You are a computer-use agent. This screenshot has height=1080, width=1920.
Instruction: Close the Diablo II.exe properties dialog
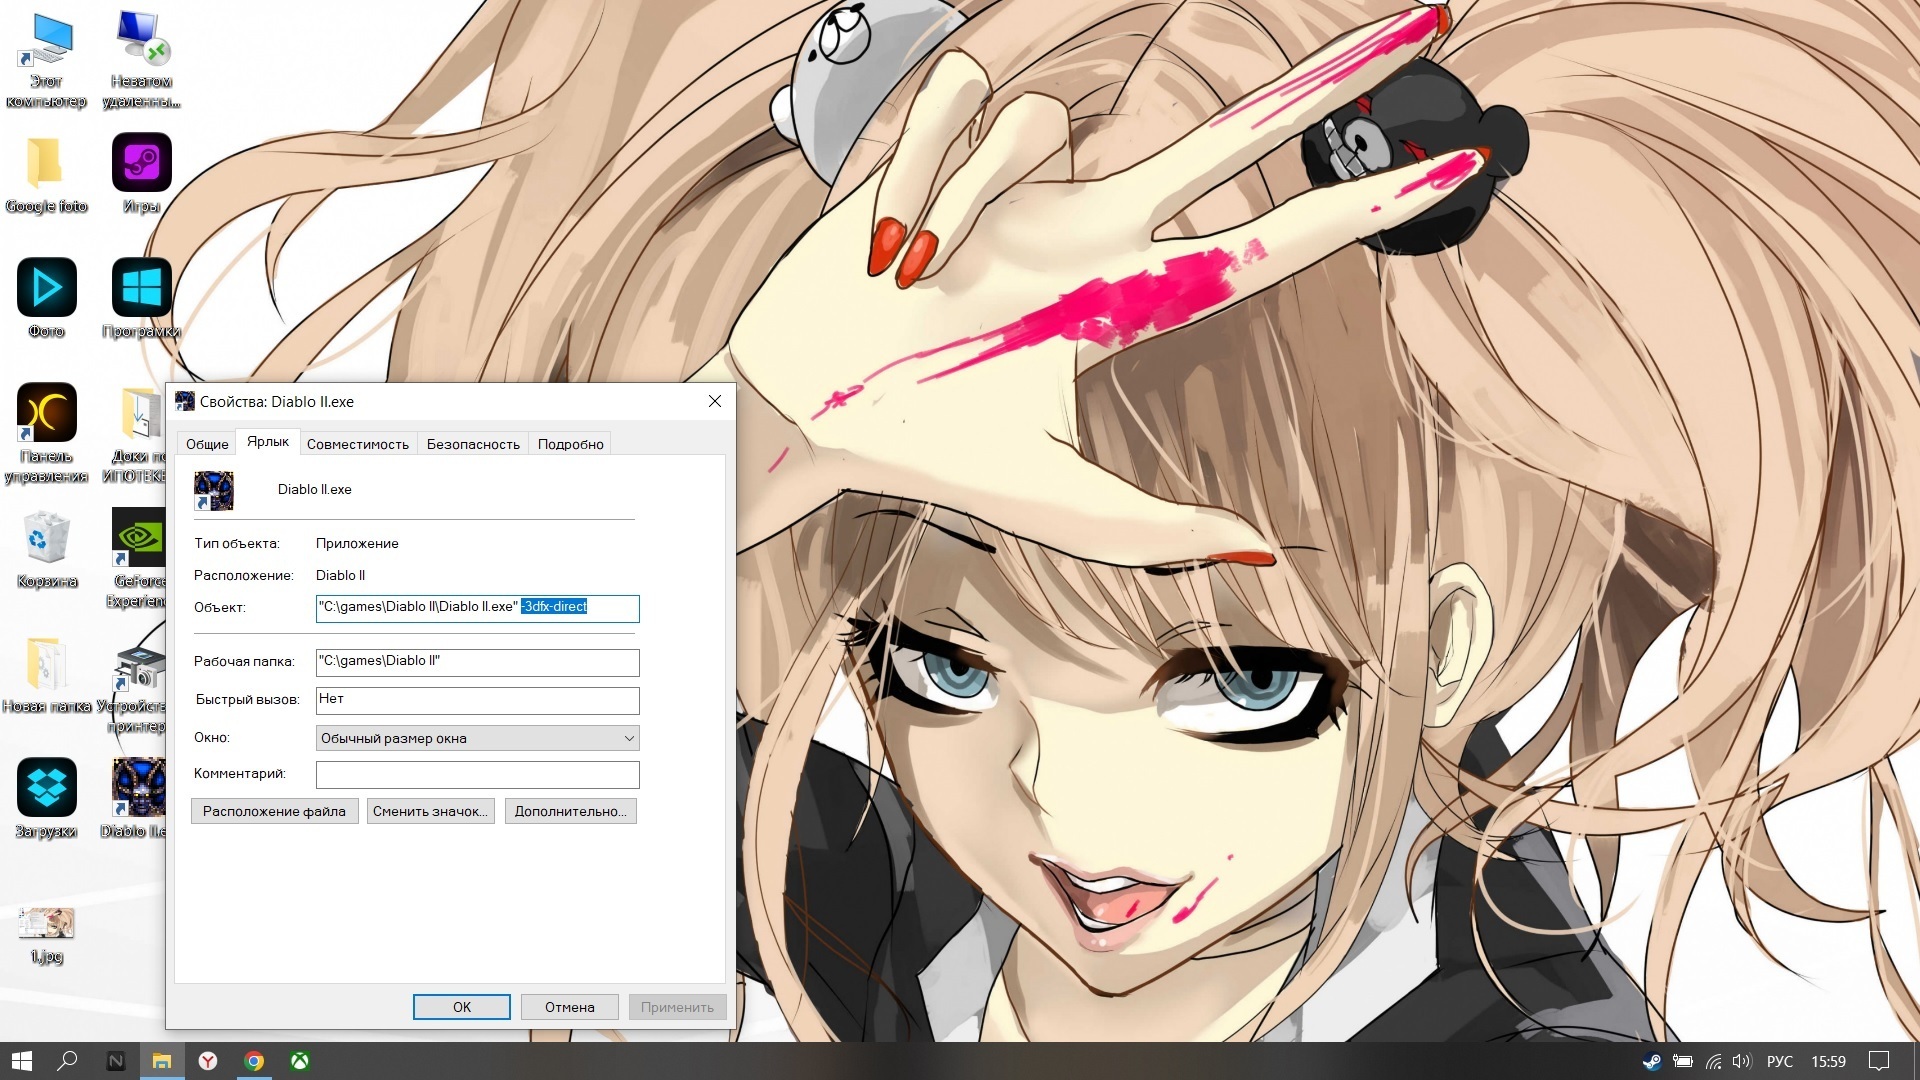[x=714, y=401]
